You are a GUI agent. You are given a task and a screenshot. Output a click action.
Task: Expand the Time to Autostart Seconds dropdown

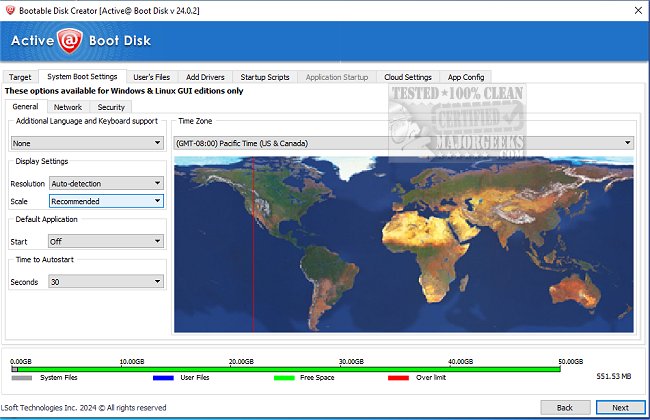click(x=106, y=282)
